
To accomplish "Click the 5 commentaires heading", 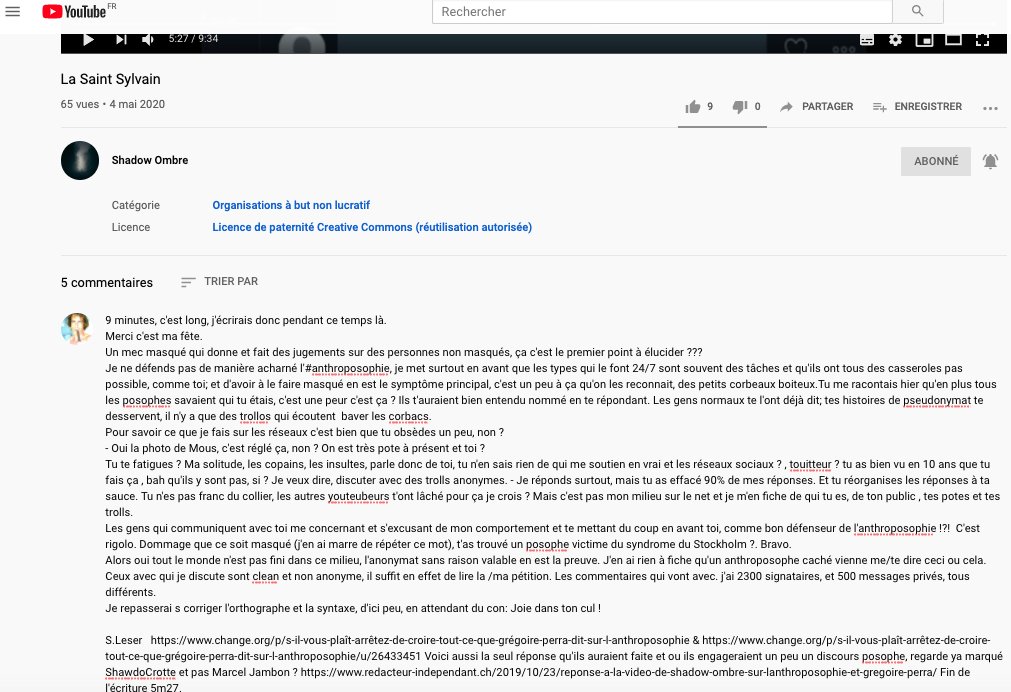I will click(x=106, y=282).
